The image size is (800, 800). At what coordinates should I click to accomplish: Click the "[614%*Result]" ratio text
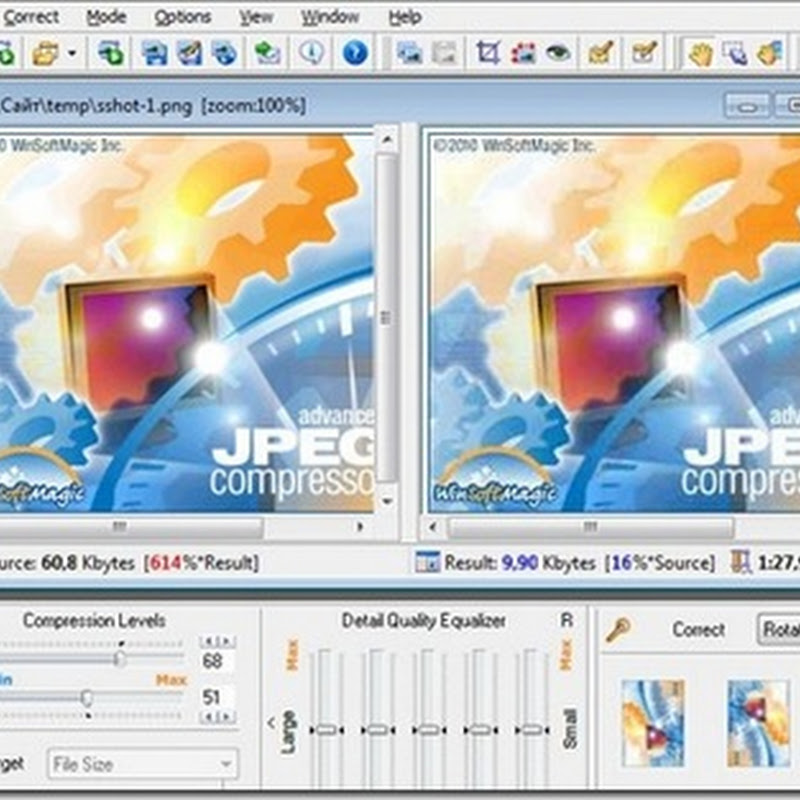pos(201,563)
